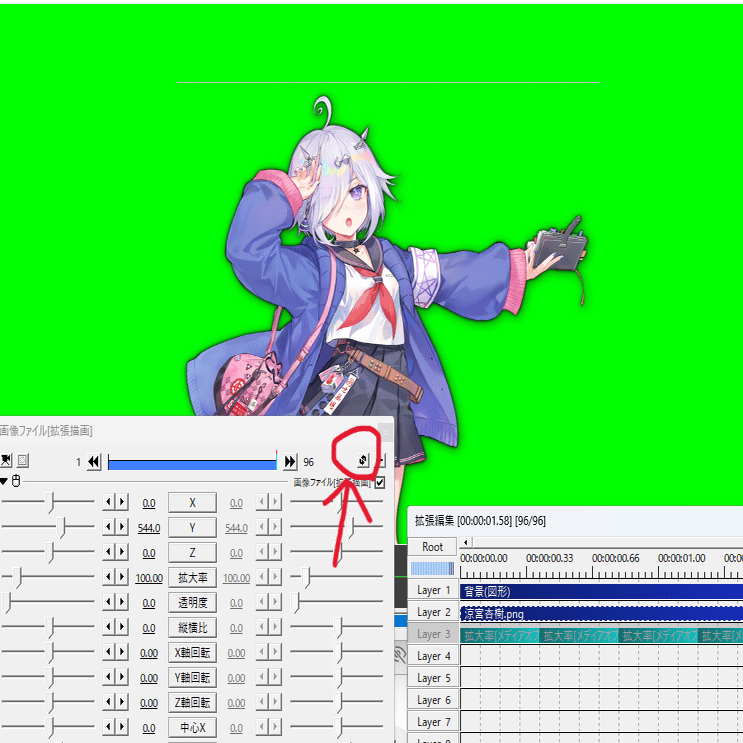Image resolution: width=743 pixels, height=743 pixels.
Task: Click the frame selection icon beside camera icon
Action: [x=23, y=460]
